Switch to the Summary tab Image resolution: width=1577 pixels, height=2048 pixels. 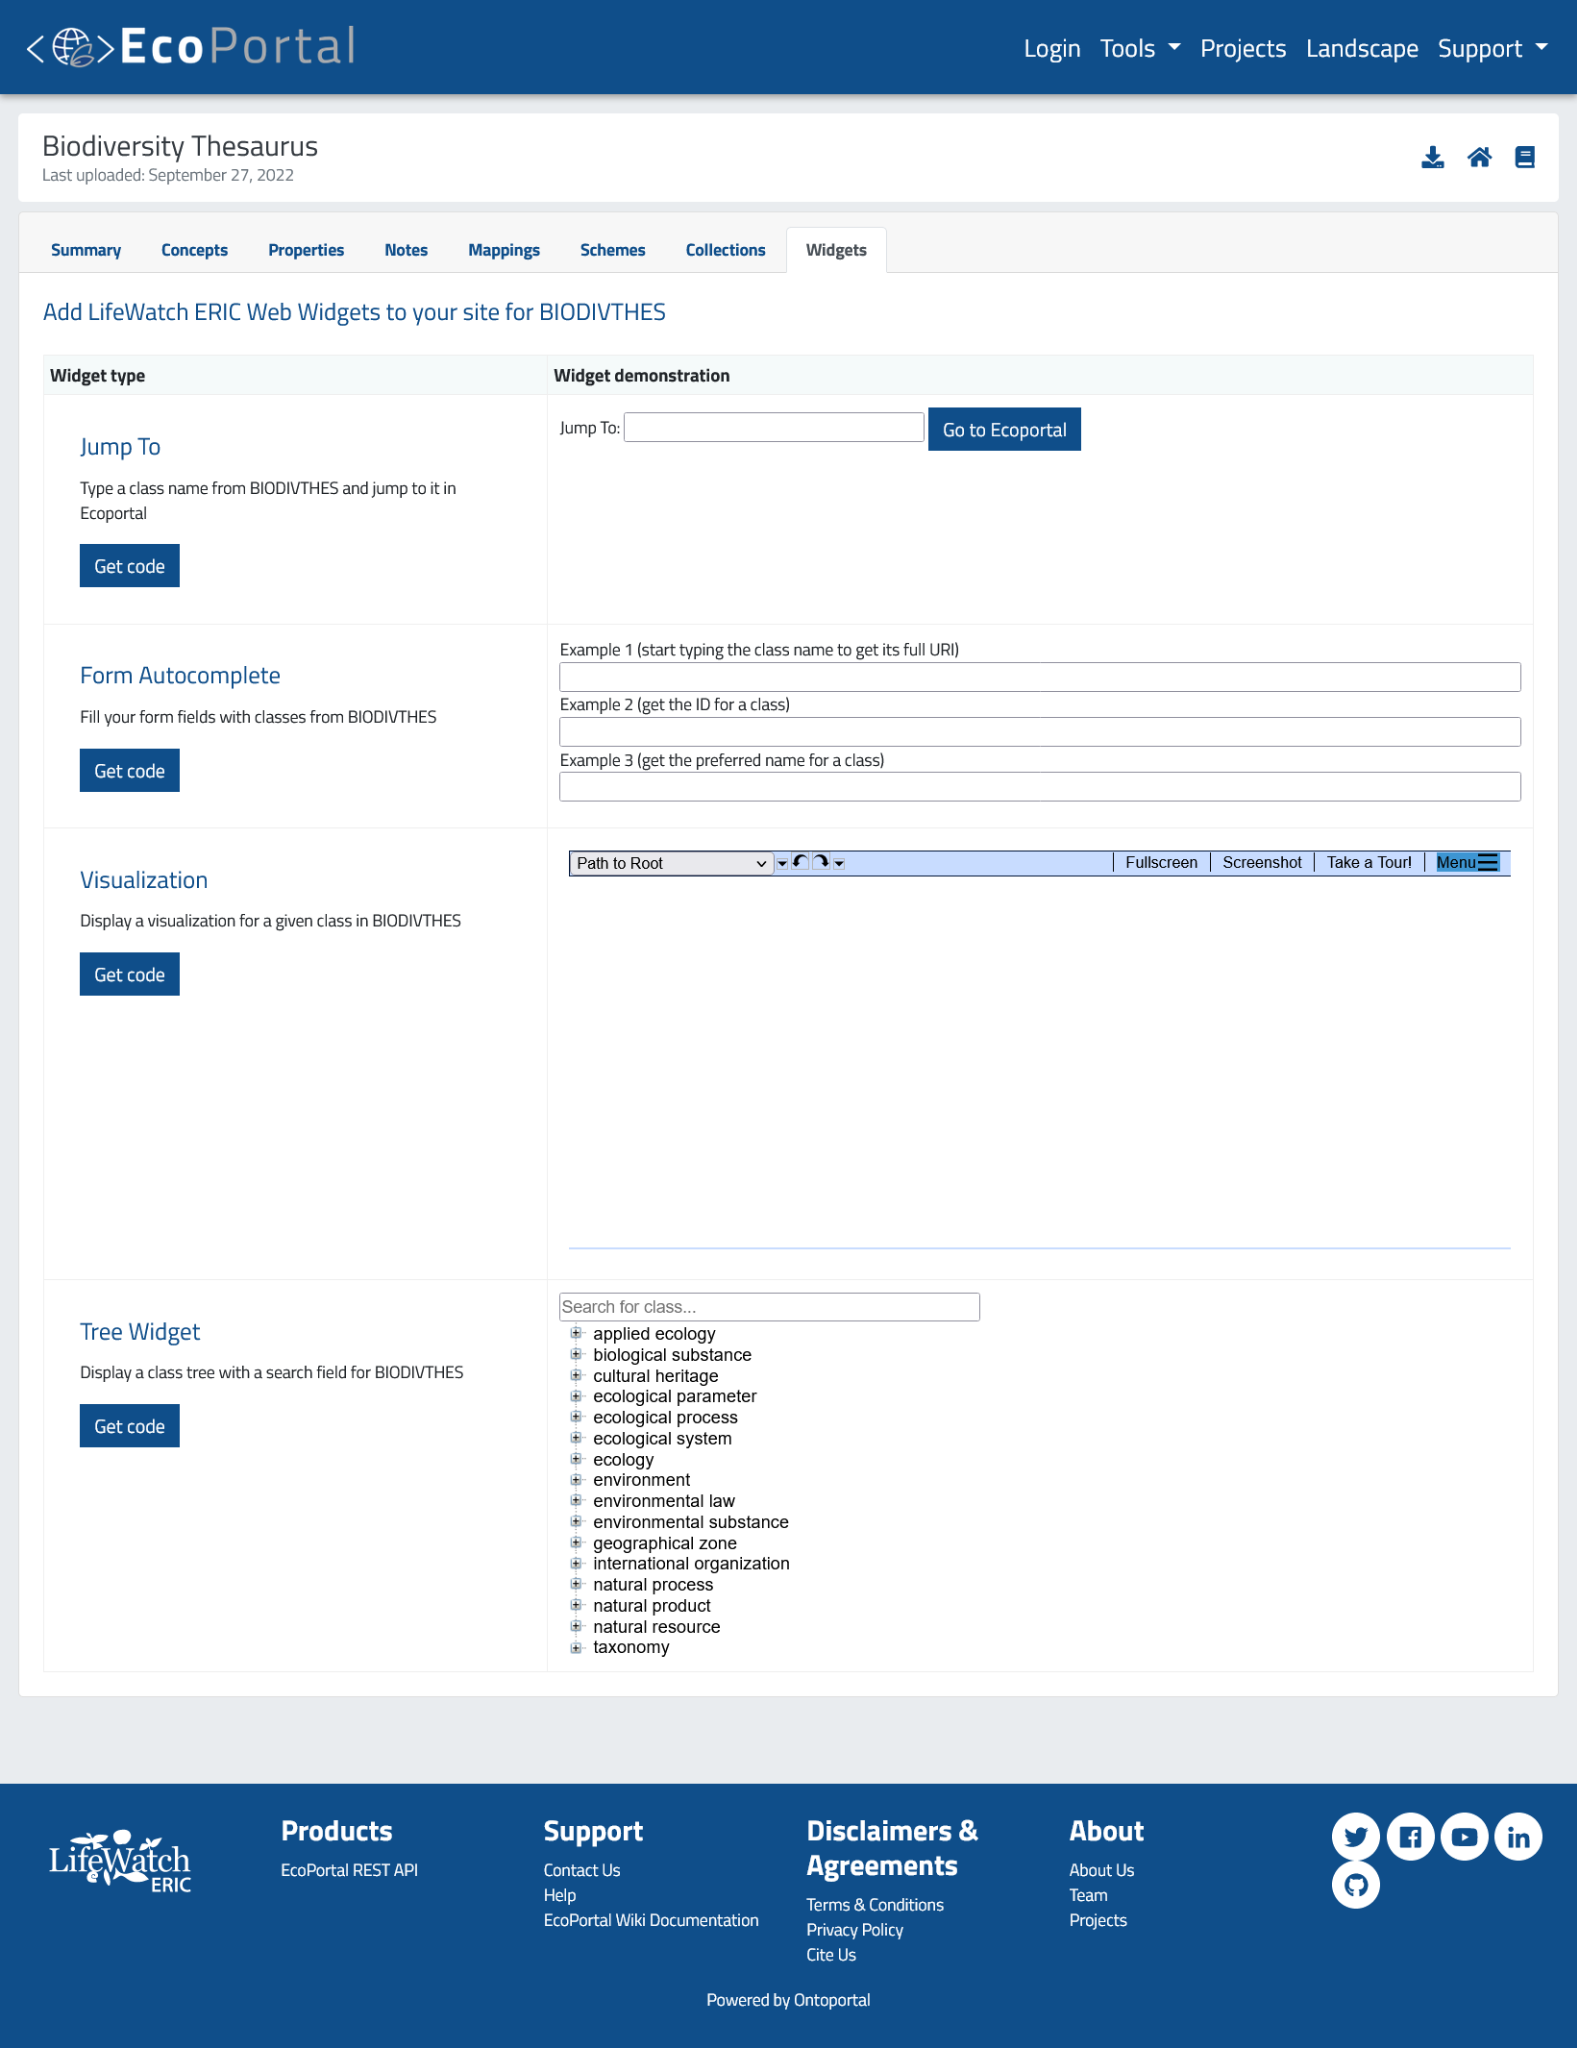[x=86, y=250]
